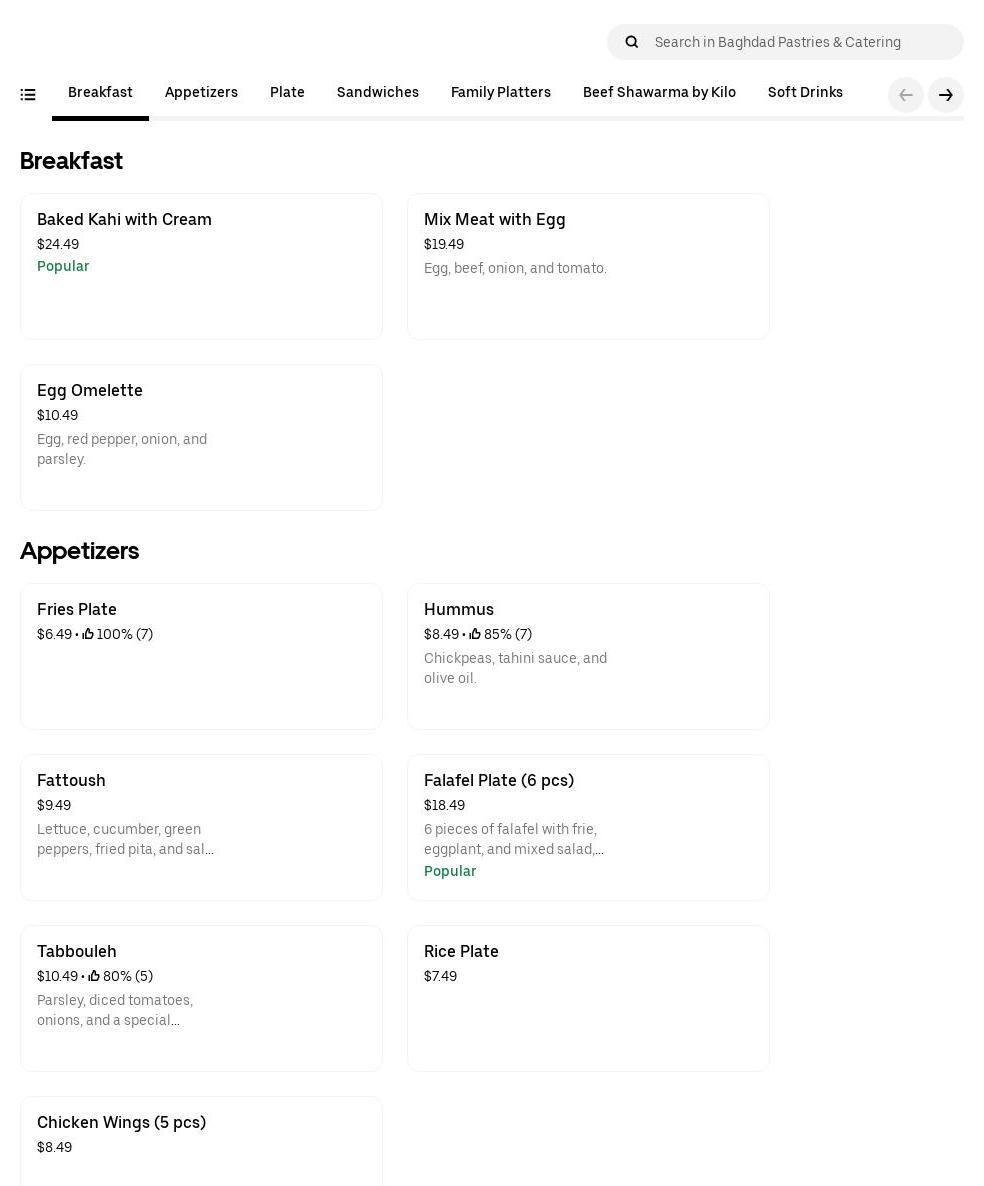Click the left arrow category scroll button
Image resolution: width=984 pixels, height=1186 pixels.
(906, 95)
